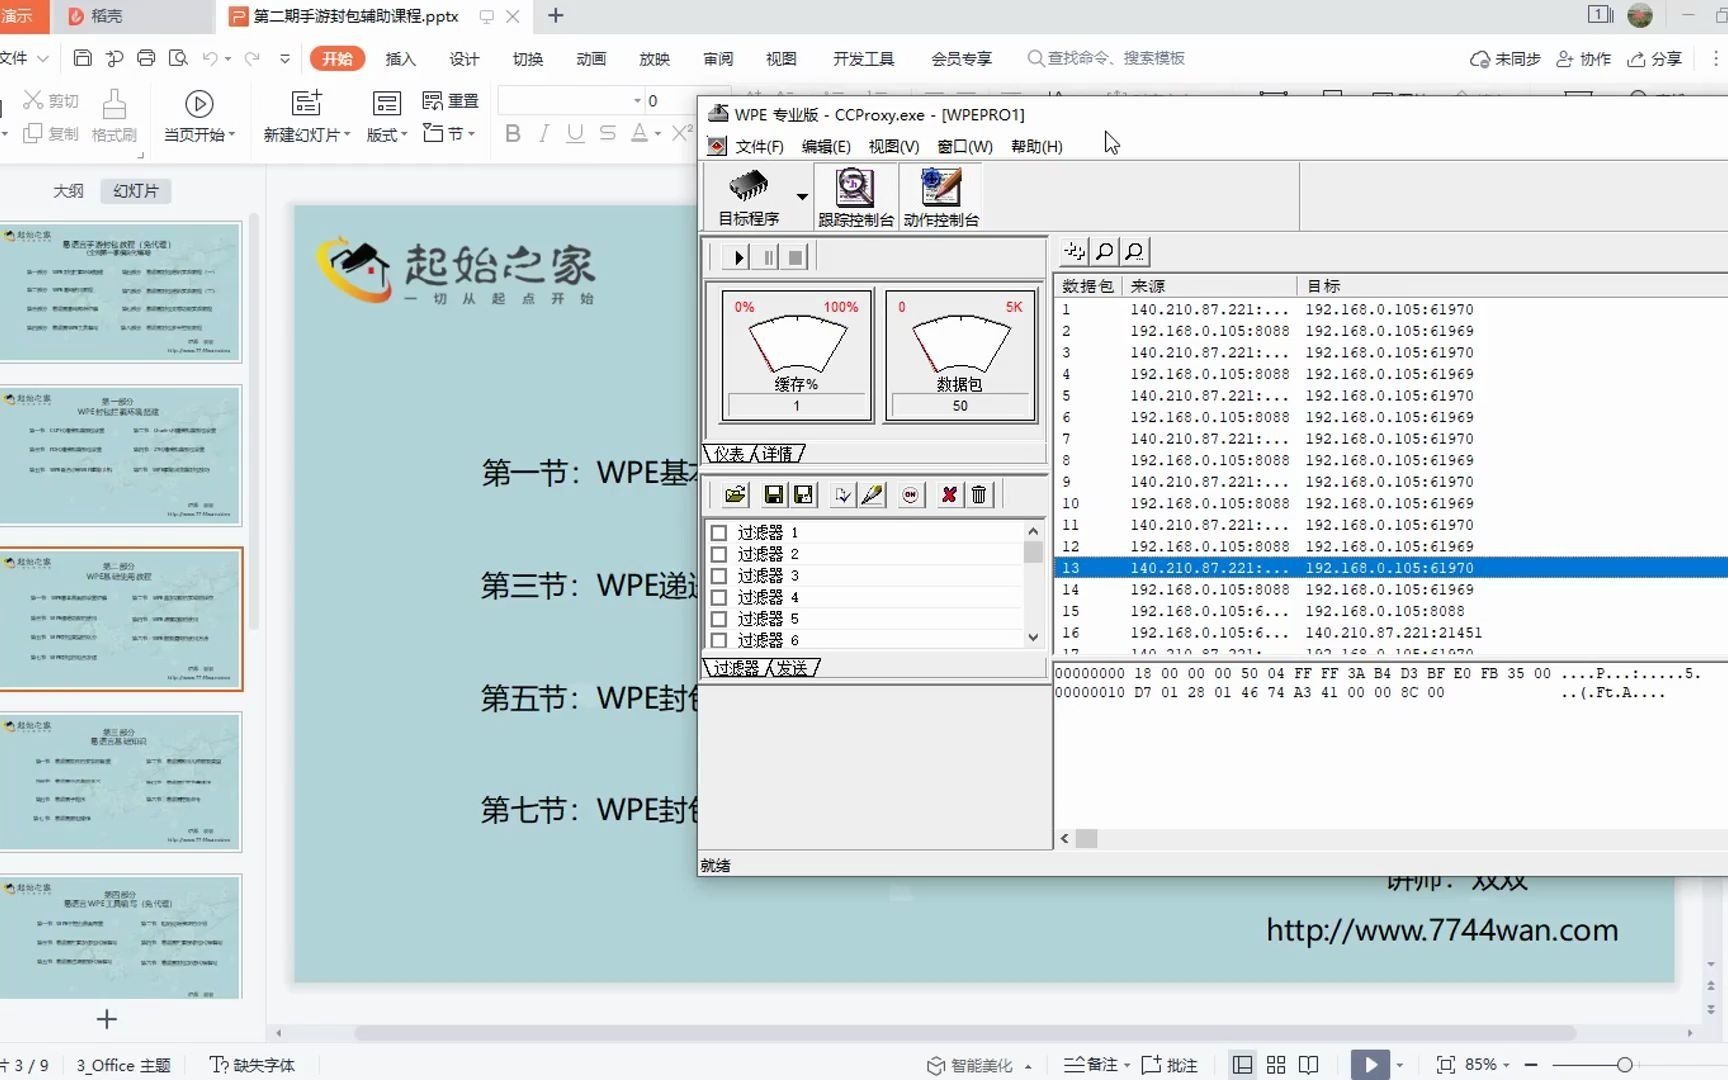Click the packet selection crosshair icon
1728x1080 pixels.
pyautogui.click(x=1075, y=251)
